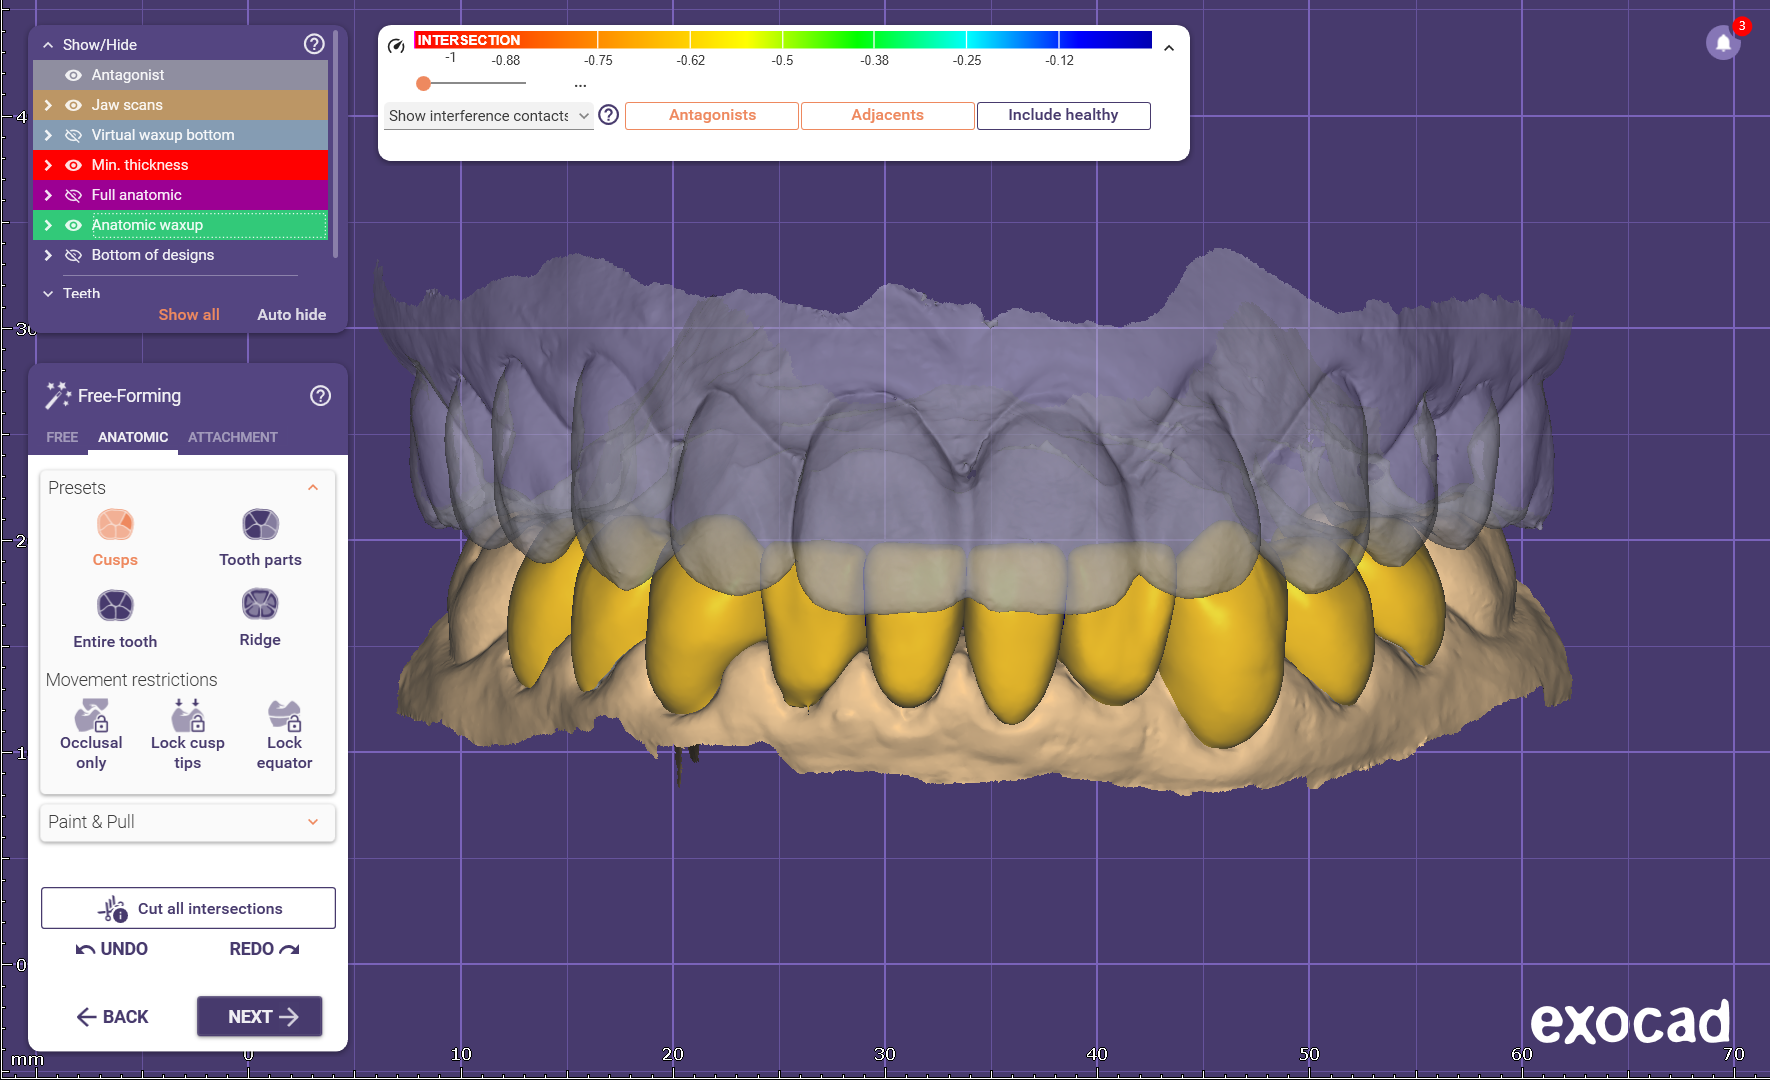Enable the Lock cusp tips restriction
1770x1080 pixels.
click(188, 716)
